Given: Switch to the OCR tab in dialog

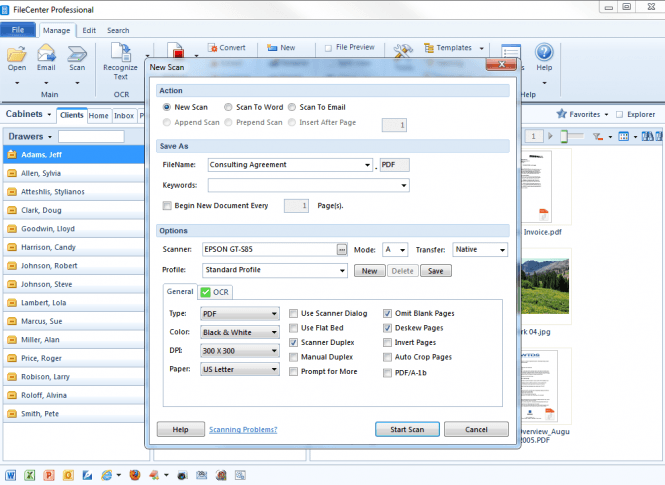Looking at the screenshot, I should [215, 292].
